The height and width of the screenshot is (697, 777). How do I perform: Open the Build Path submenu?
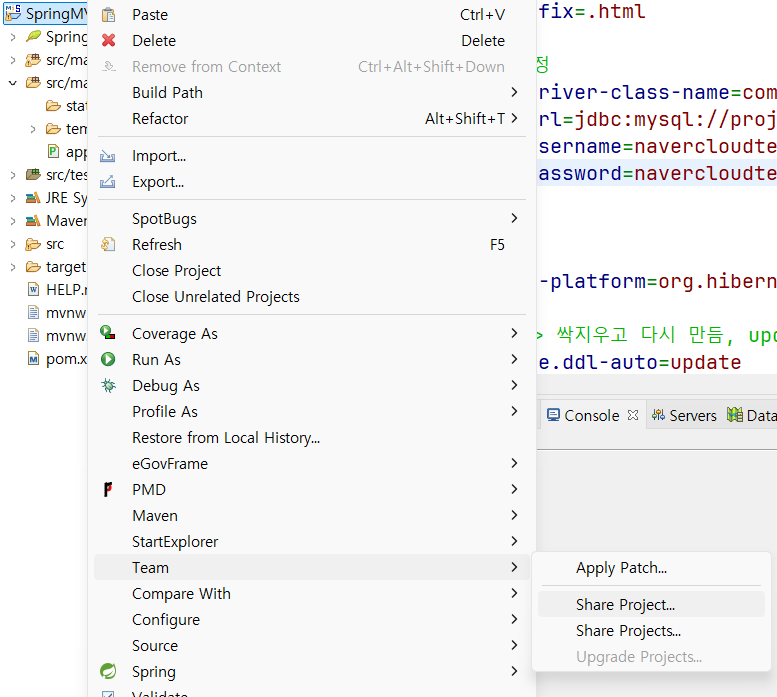click(312, 93)
